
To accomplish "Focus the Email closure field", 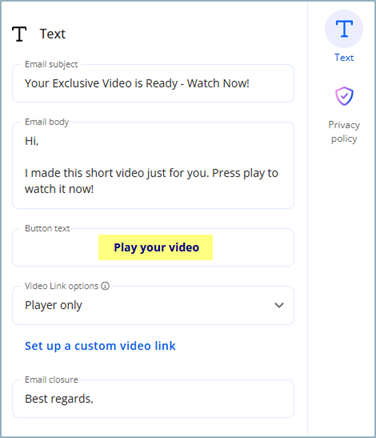I will click(x=153, y=399).
